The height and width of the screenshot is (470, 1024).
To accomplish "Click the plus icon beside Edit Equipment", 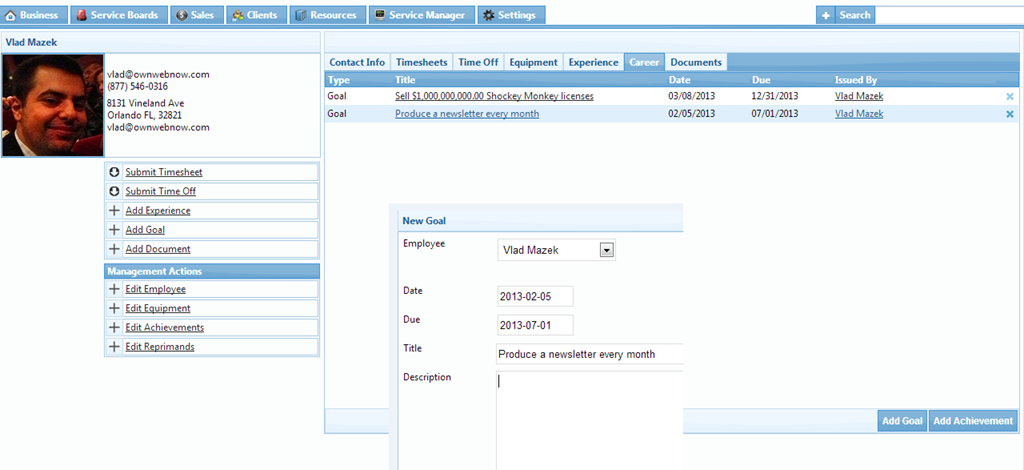I will (x=114, y=308).
